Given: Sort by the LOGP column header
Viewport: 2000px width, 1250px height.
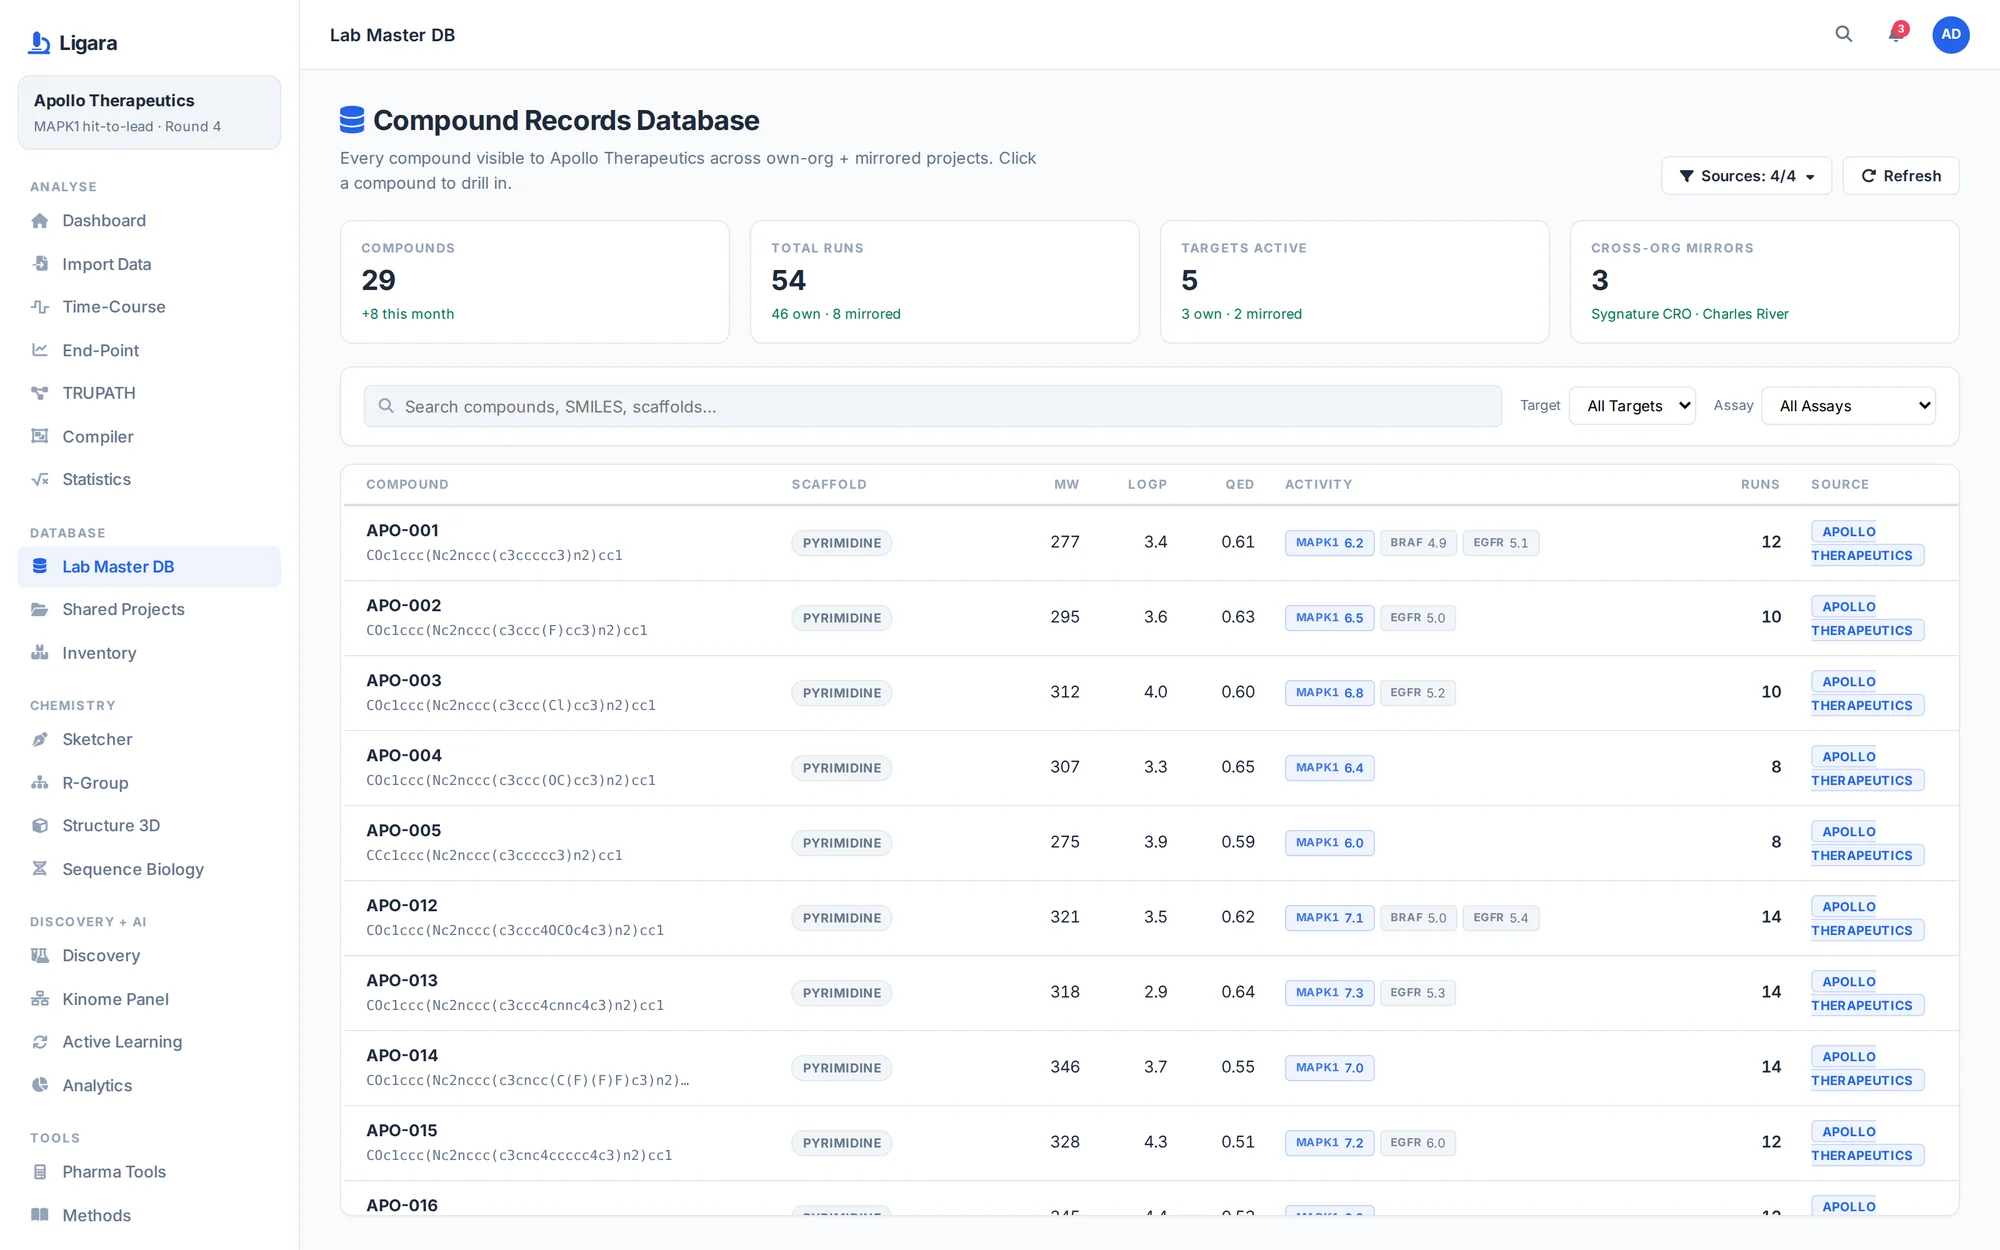Looking at the screenshot, I should pyautogui.click(x=1147, y=485).
